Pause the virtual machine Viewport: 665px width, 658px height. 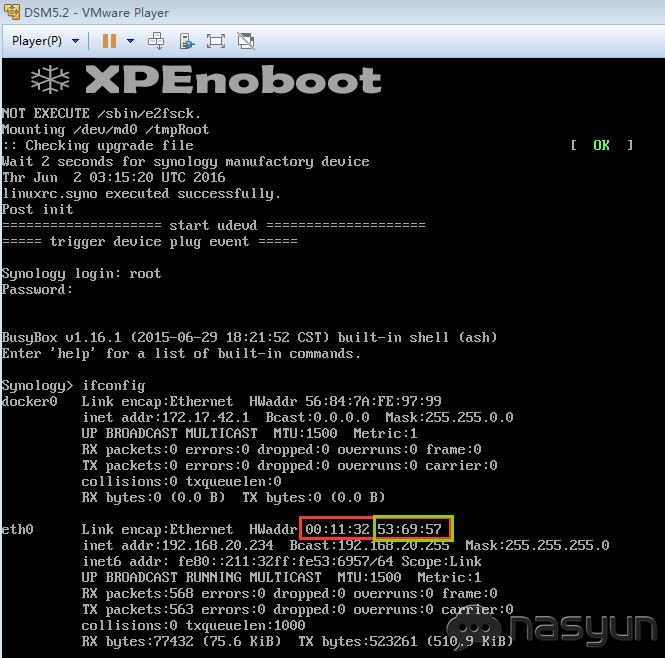click(x=109, y=41)
